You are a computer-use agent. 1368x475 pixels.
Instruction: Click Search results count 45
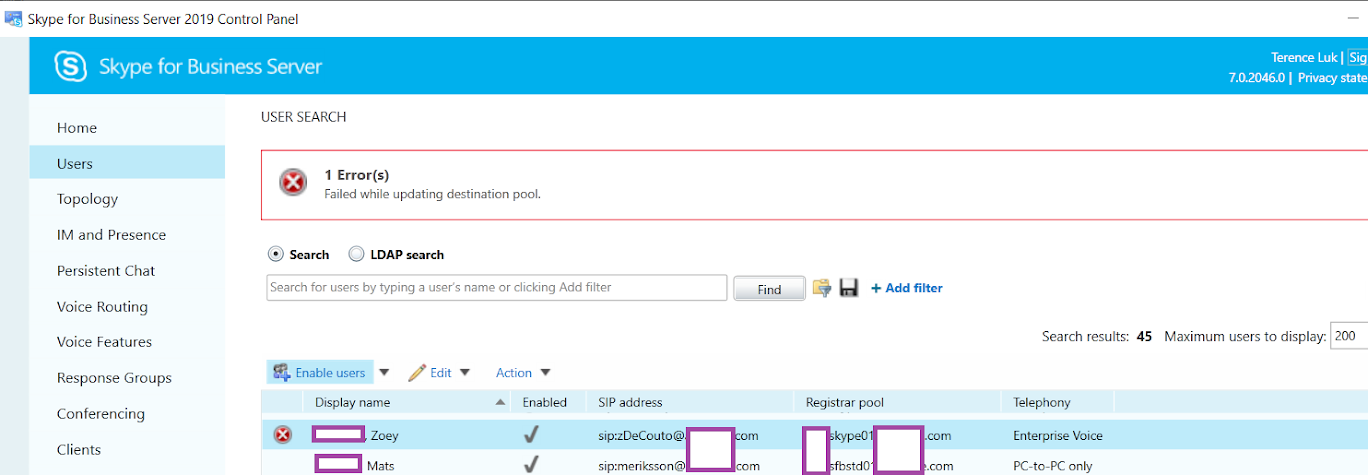[1145, 337]
